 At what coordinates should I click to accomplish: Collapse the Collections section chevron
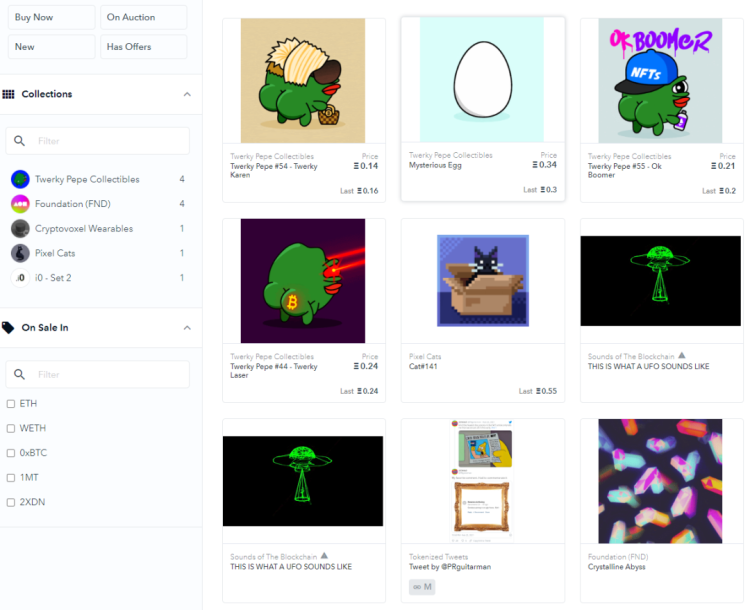[187, 94]
